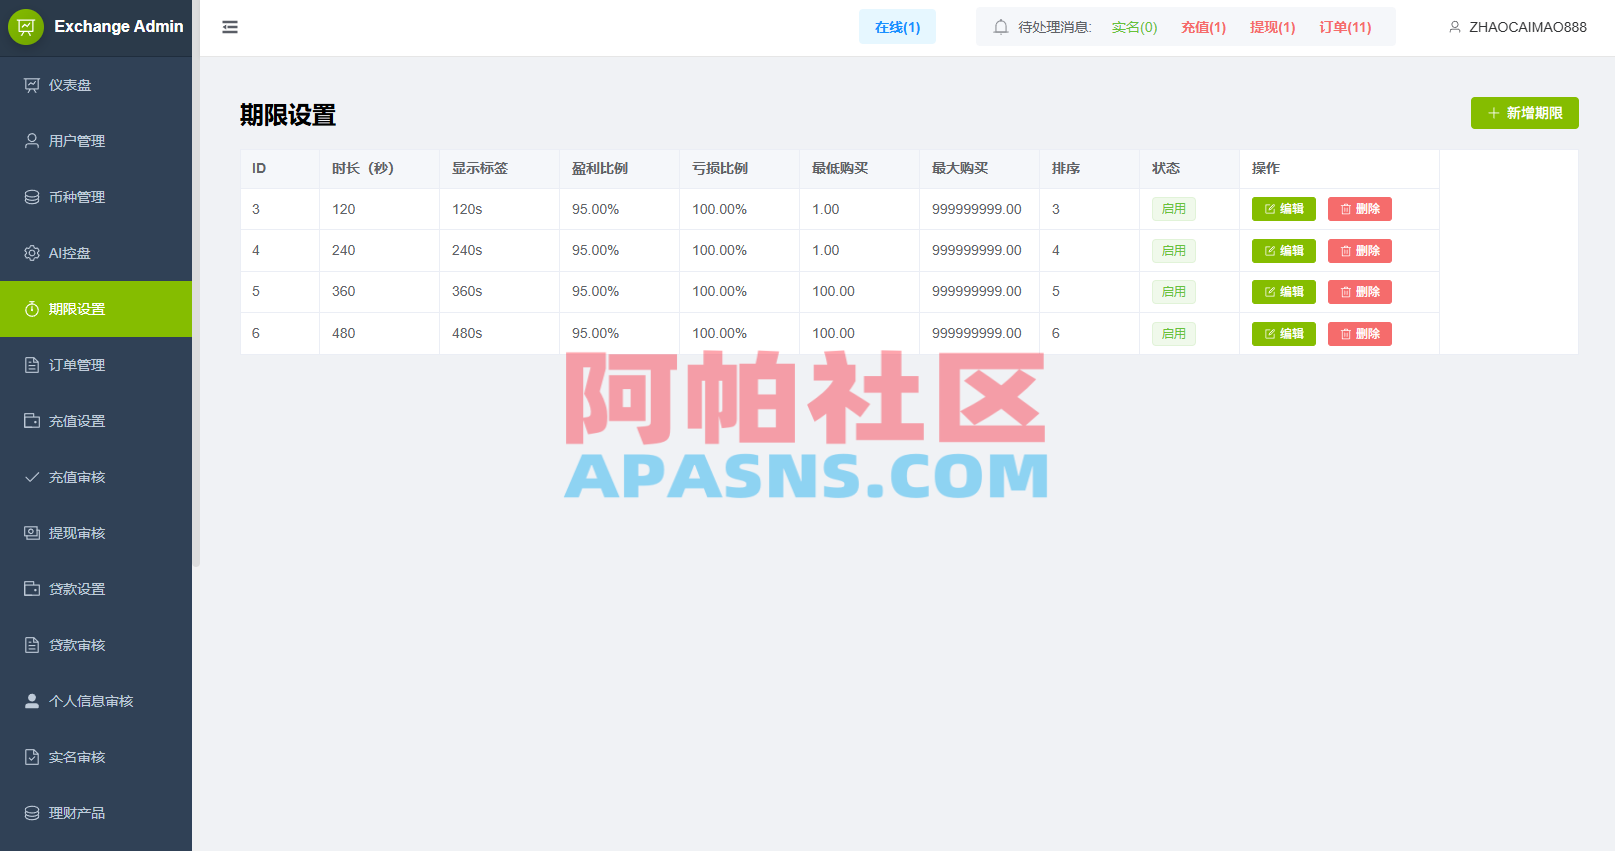
Task: Open pending 提现(1) notifications
Action: pyautogui.click(x=1272, y=27)
